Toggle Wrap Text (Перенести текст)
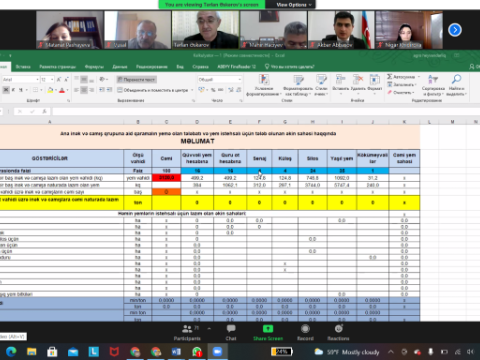This screenshot has width=480, height=360. pos(136,79)
